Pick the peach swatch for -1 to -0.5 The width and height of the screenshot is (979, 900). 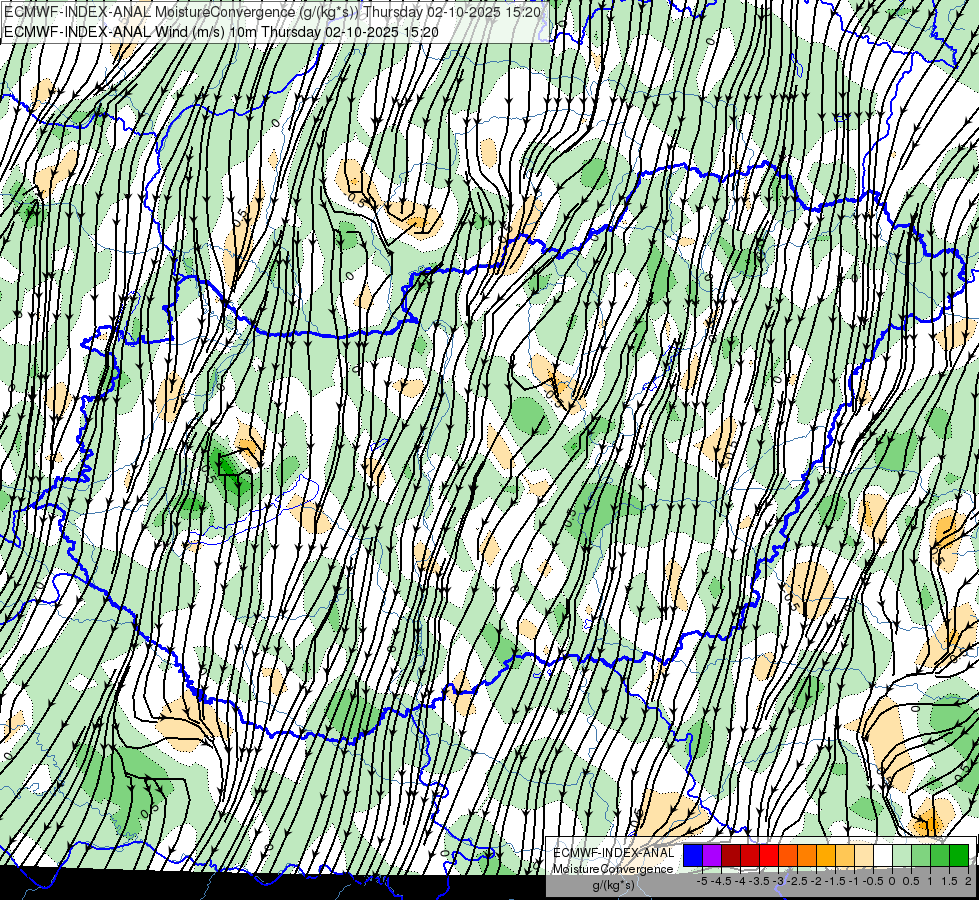tap(863, 855)
